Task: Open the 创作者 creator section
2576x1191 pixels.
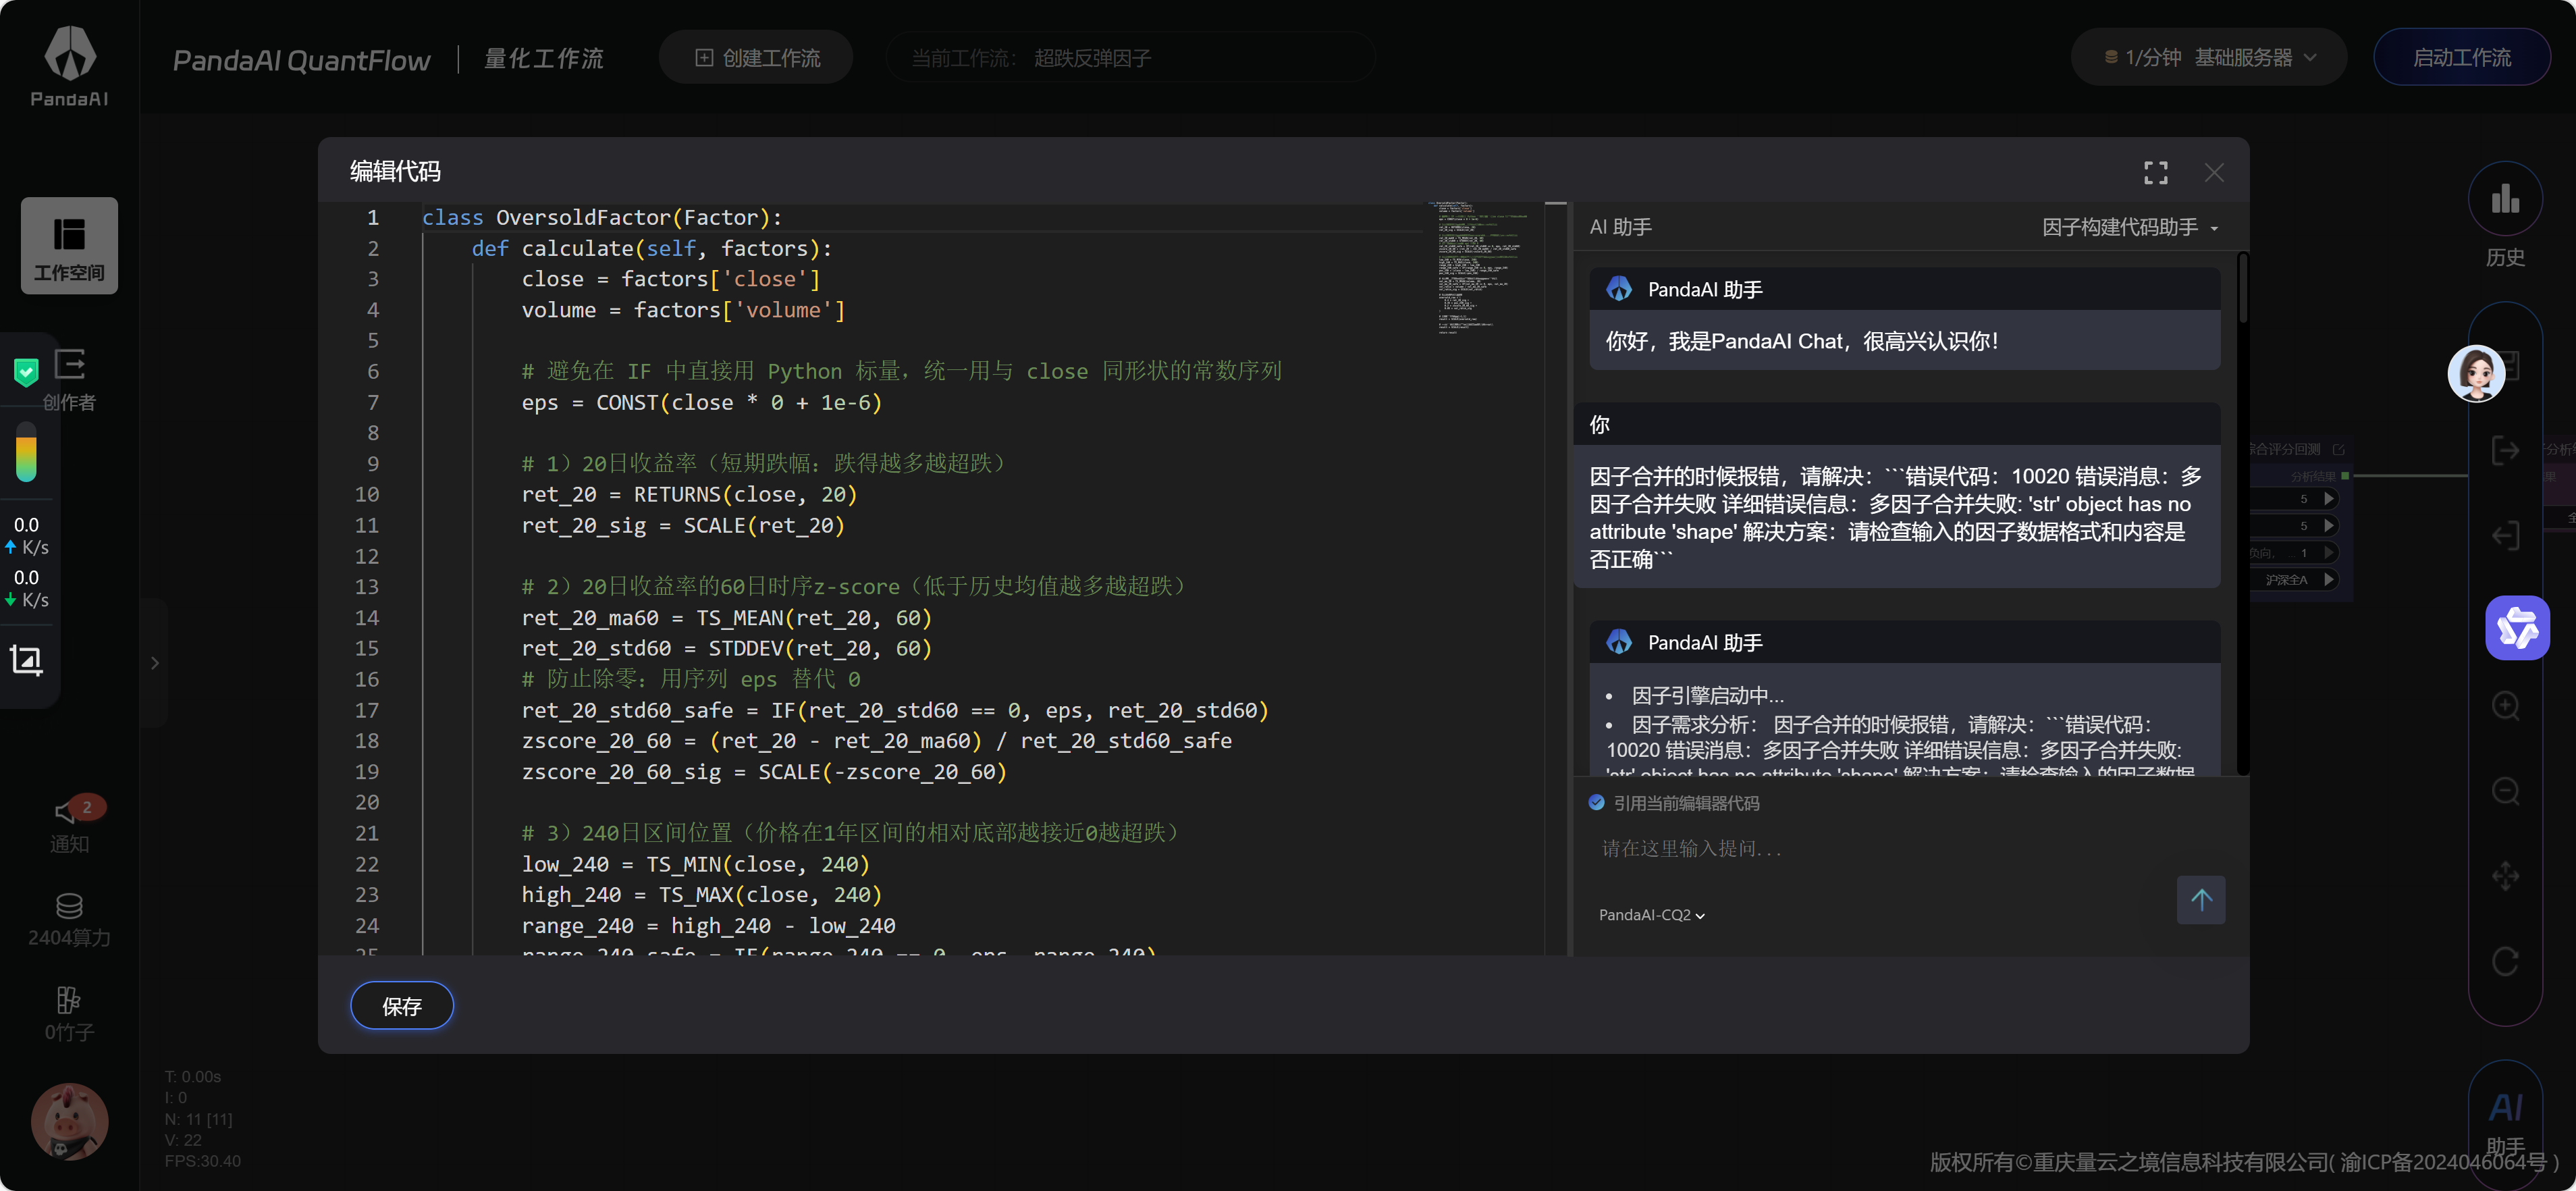Action: (69, 380)
